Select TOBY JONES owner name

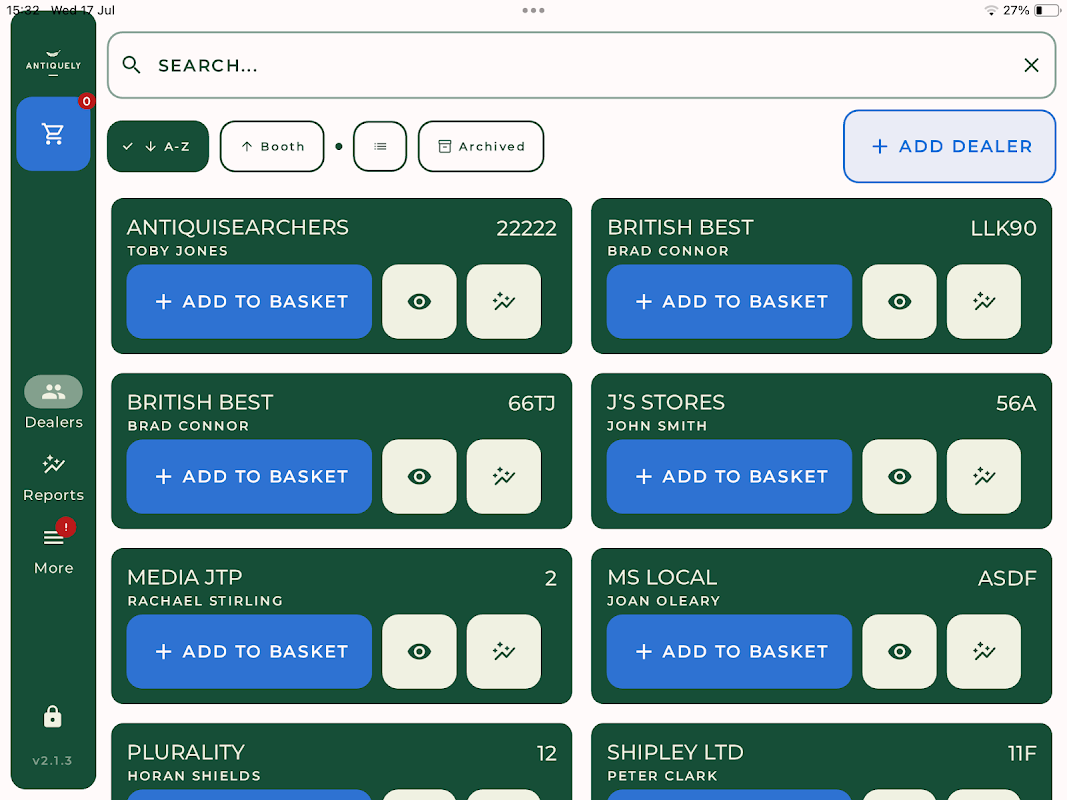click(178, 250)
